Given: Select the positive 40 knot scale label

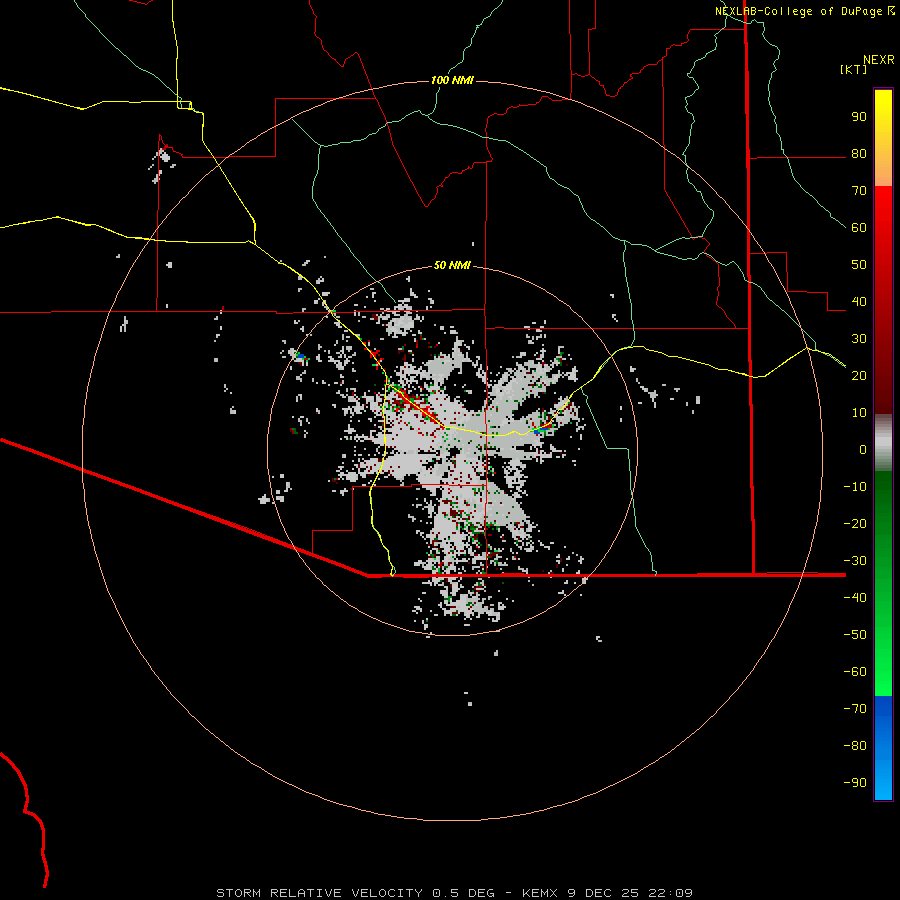Looking at the screenshot, I should (x=859, y=301).
